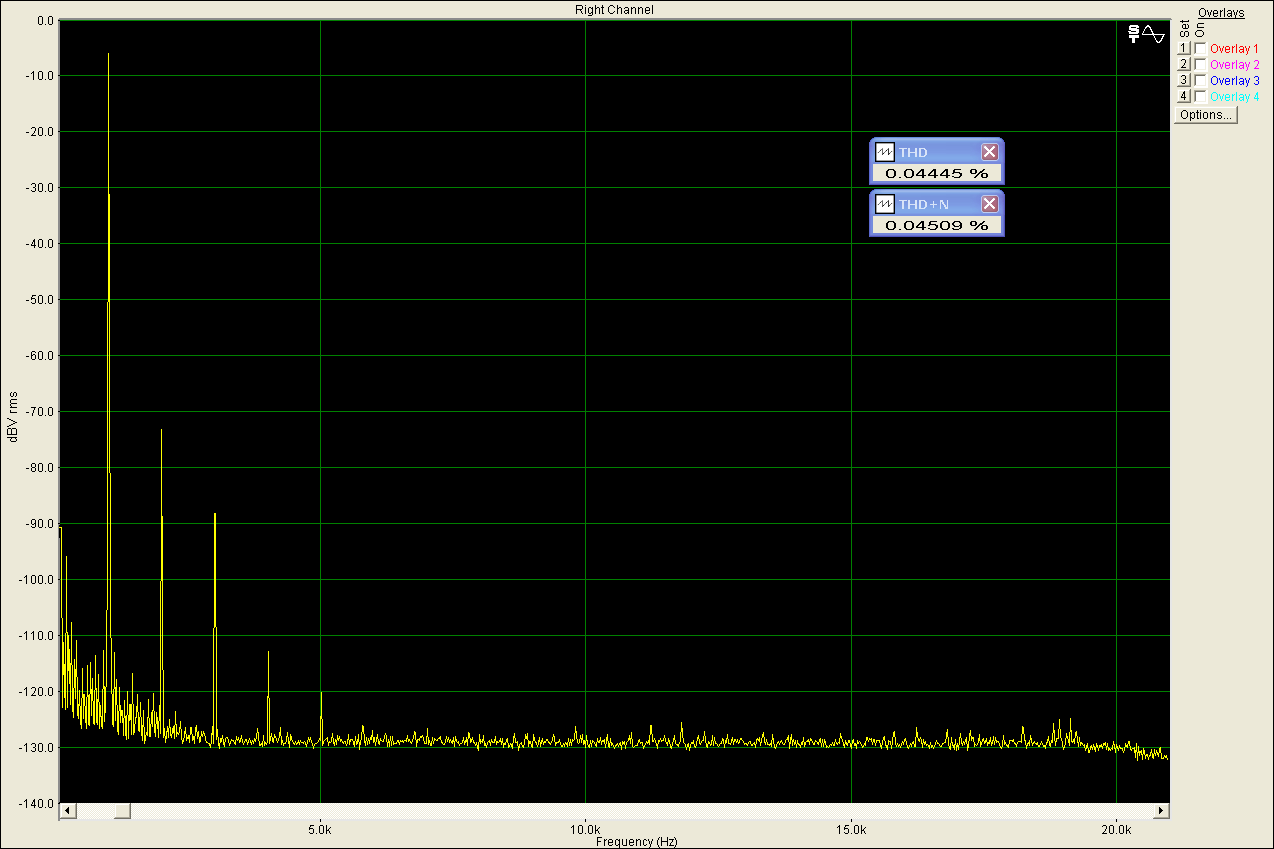The height and width of the screenshot is (849, 1274).
Task: Click the -140.0 amplitude axis label
Action: pyautogui.click(x=38, y=803)
